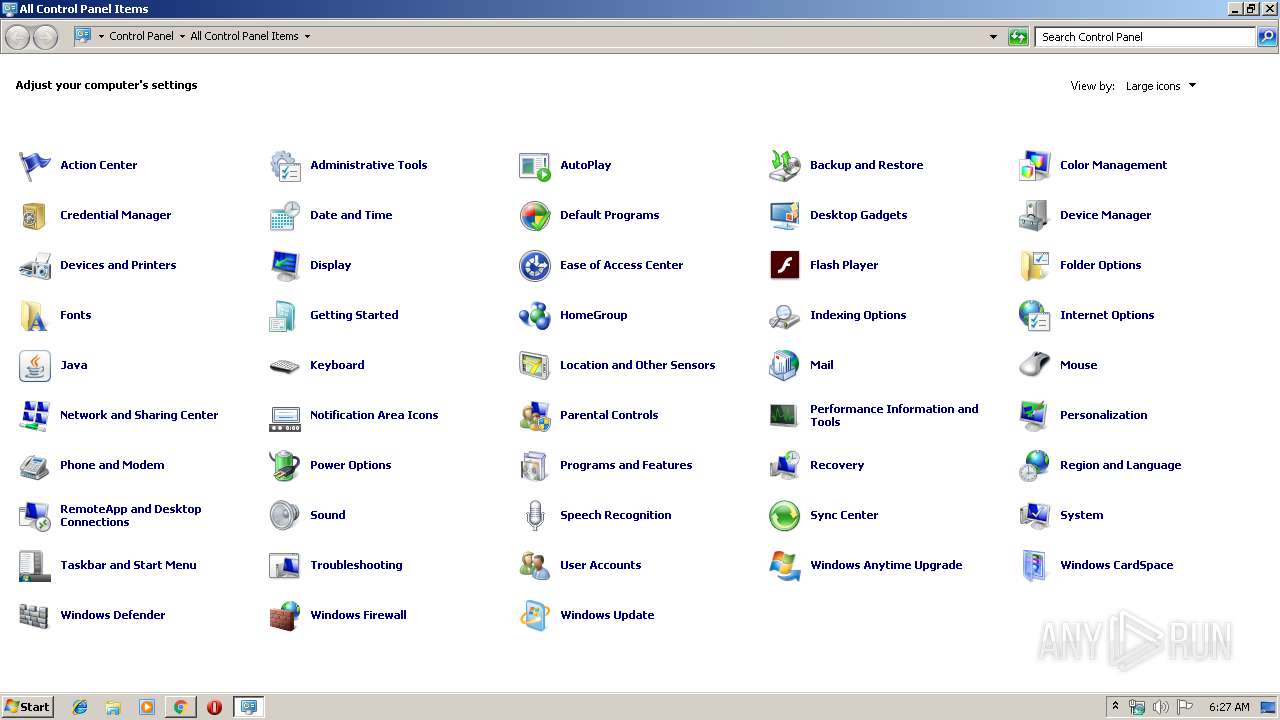This screenshot has width=1280, height=720.
Task: Open the Windows CardSpace link
Action: coord(1116,565)
